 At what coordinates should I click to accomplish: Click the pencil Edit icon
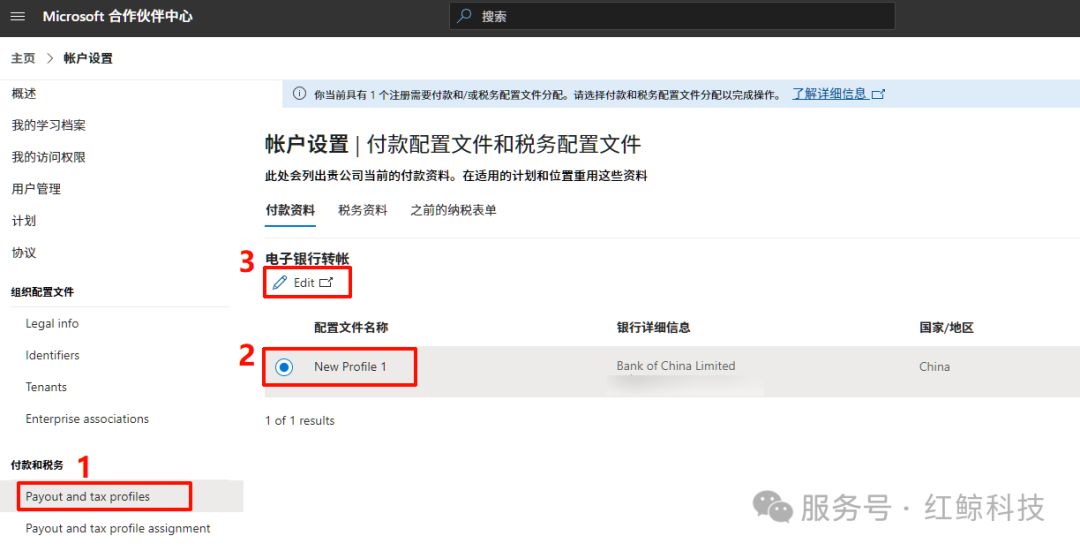click(280, 282)
